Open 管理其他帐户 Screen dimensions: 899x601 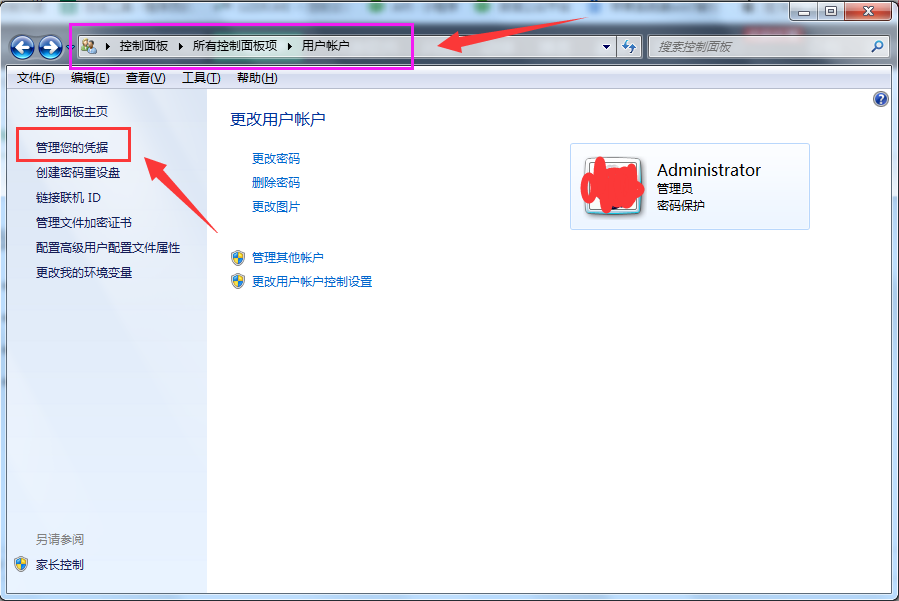(x=288, y=257)
